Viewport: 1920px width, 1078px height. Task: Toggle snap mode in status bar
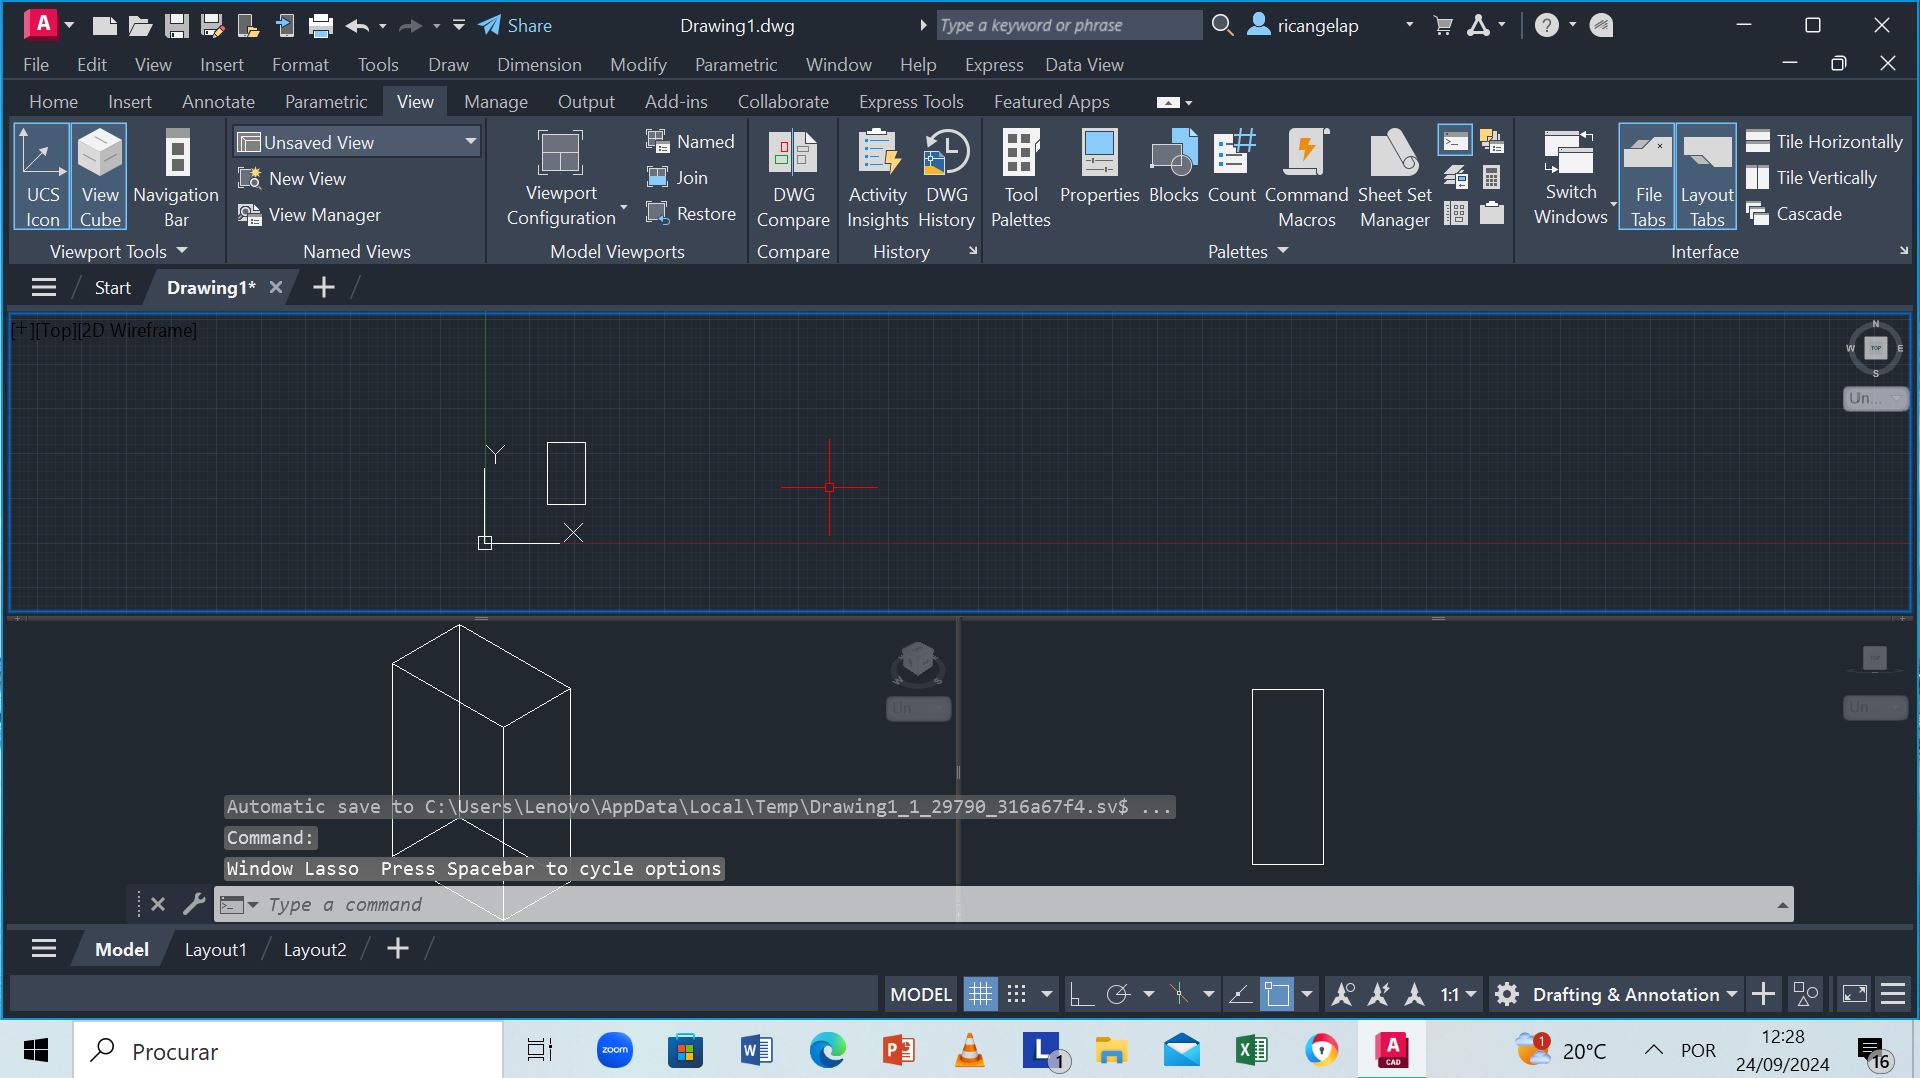(x=1016, y=994)
